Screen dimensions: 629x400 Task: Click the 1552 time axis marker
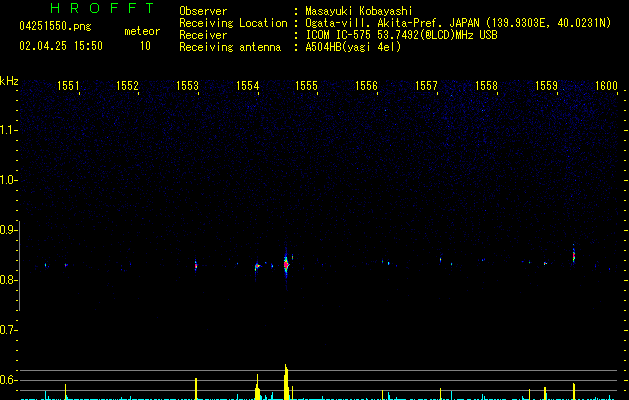(127, 86)
